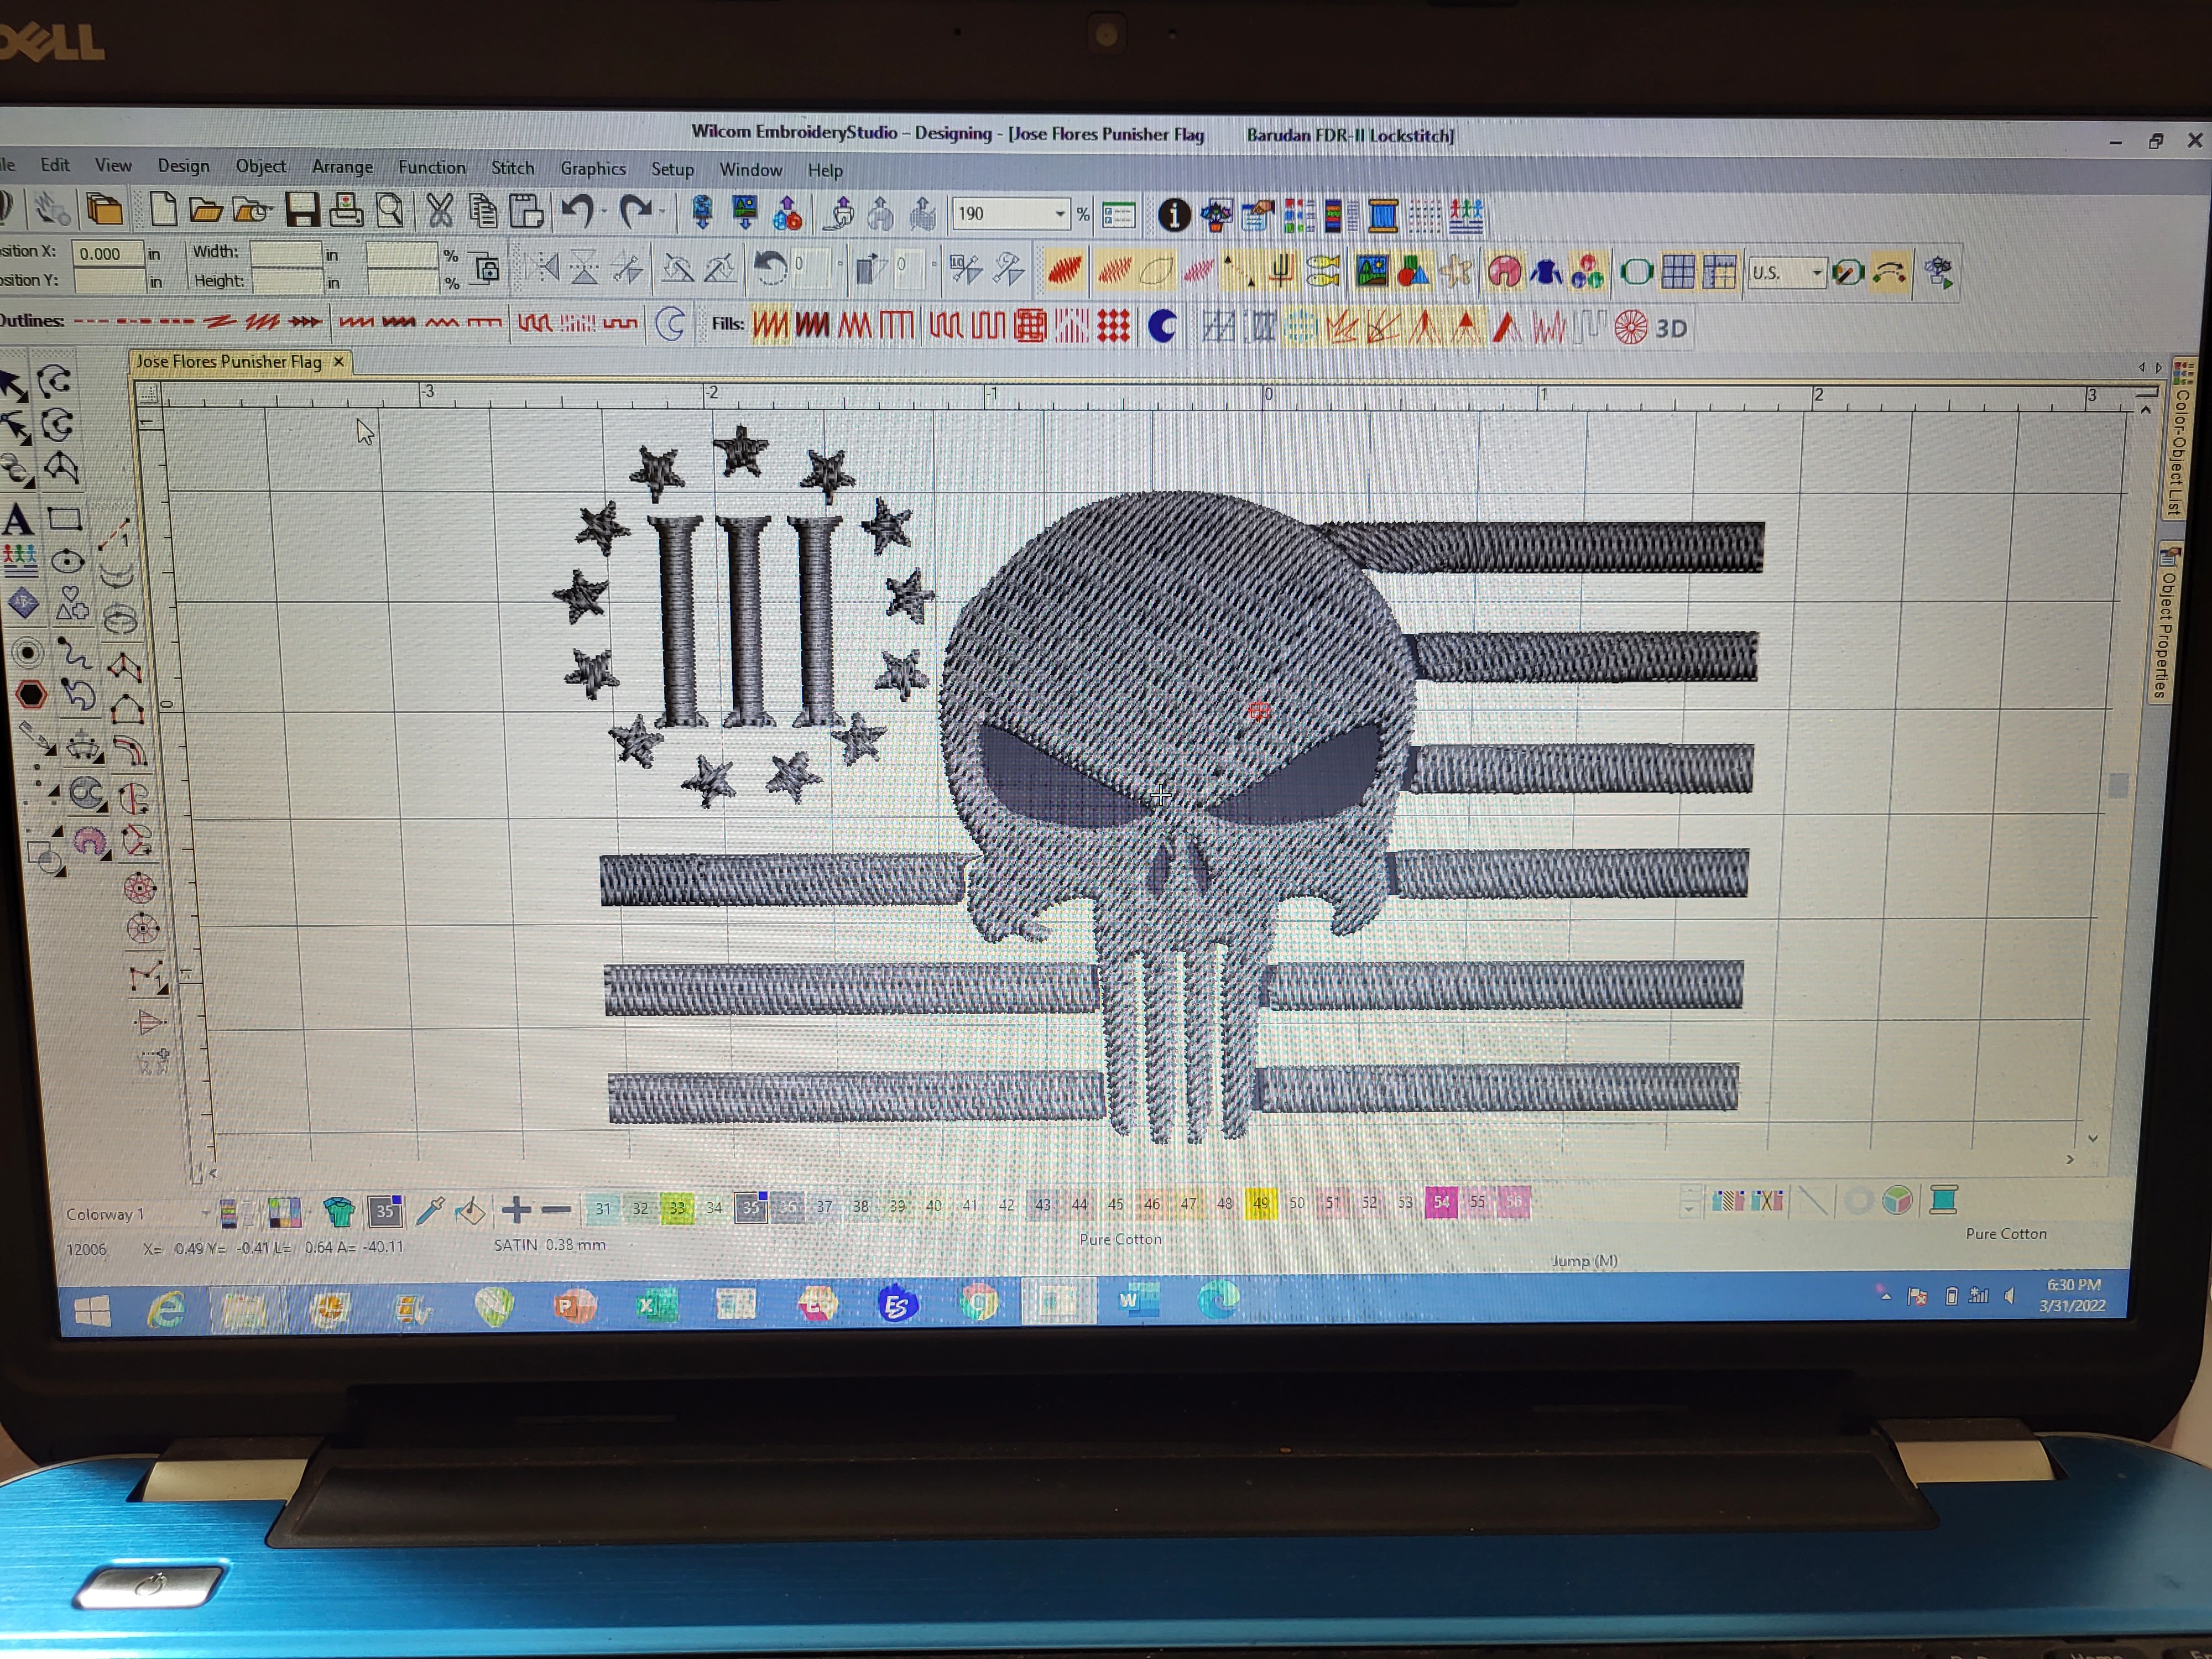Click the thread spool icon in top toolbar

pyautogui.click(x=1383, y=216)
